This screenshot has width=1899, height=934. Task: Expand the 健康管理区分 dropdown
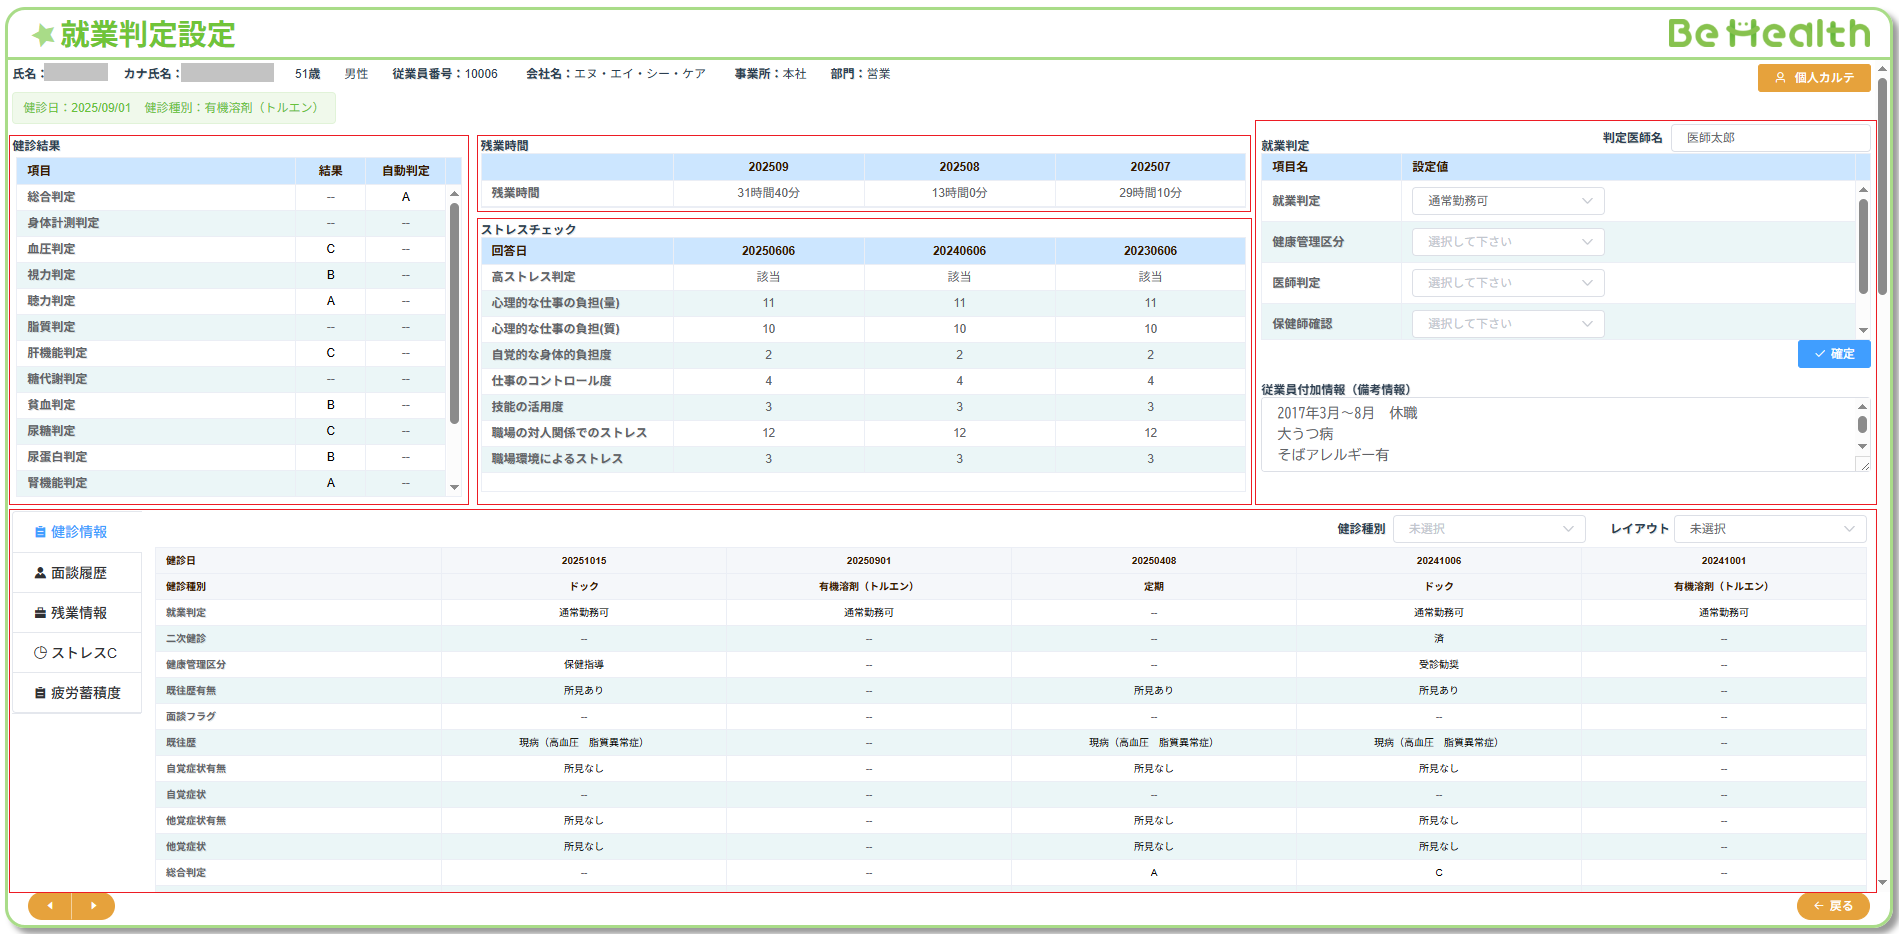1507,242
